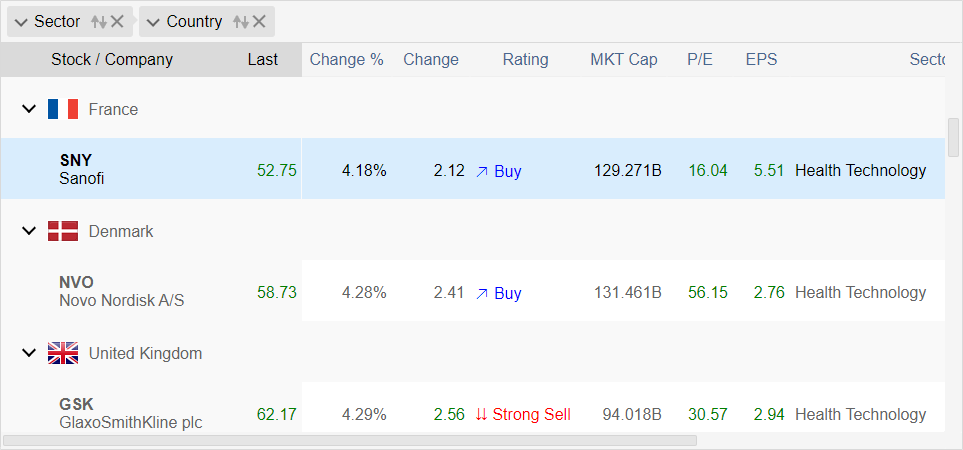
Task: Click the vertical scrollbar thumb
Action: pyautogui.click(x=954, y=137)
